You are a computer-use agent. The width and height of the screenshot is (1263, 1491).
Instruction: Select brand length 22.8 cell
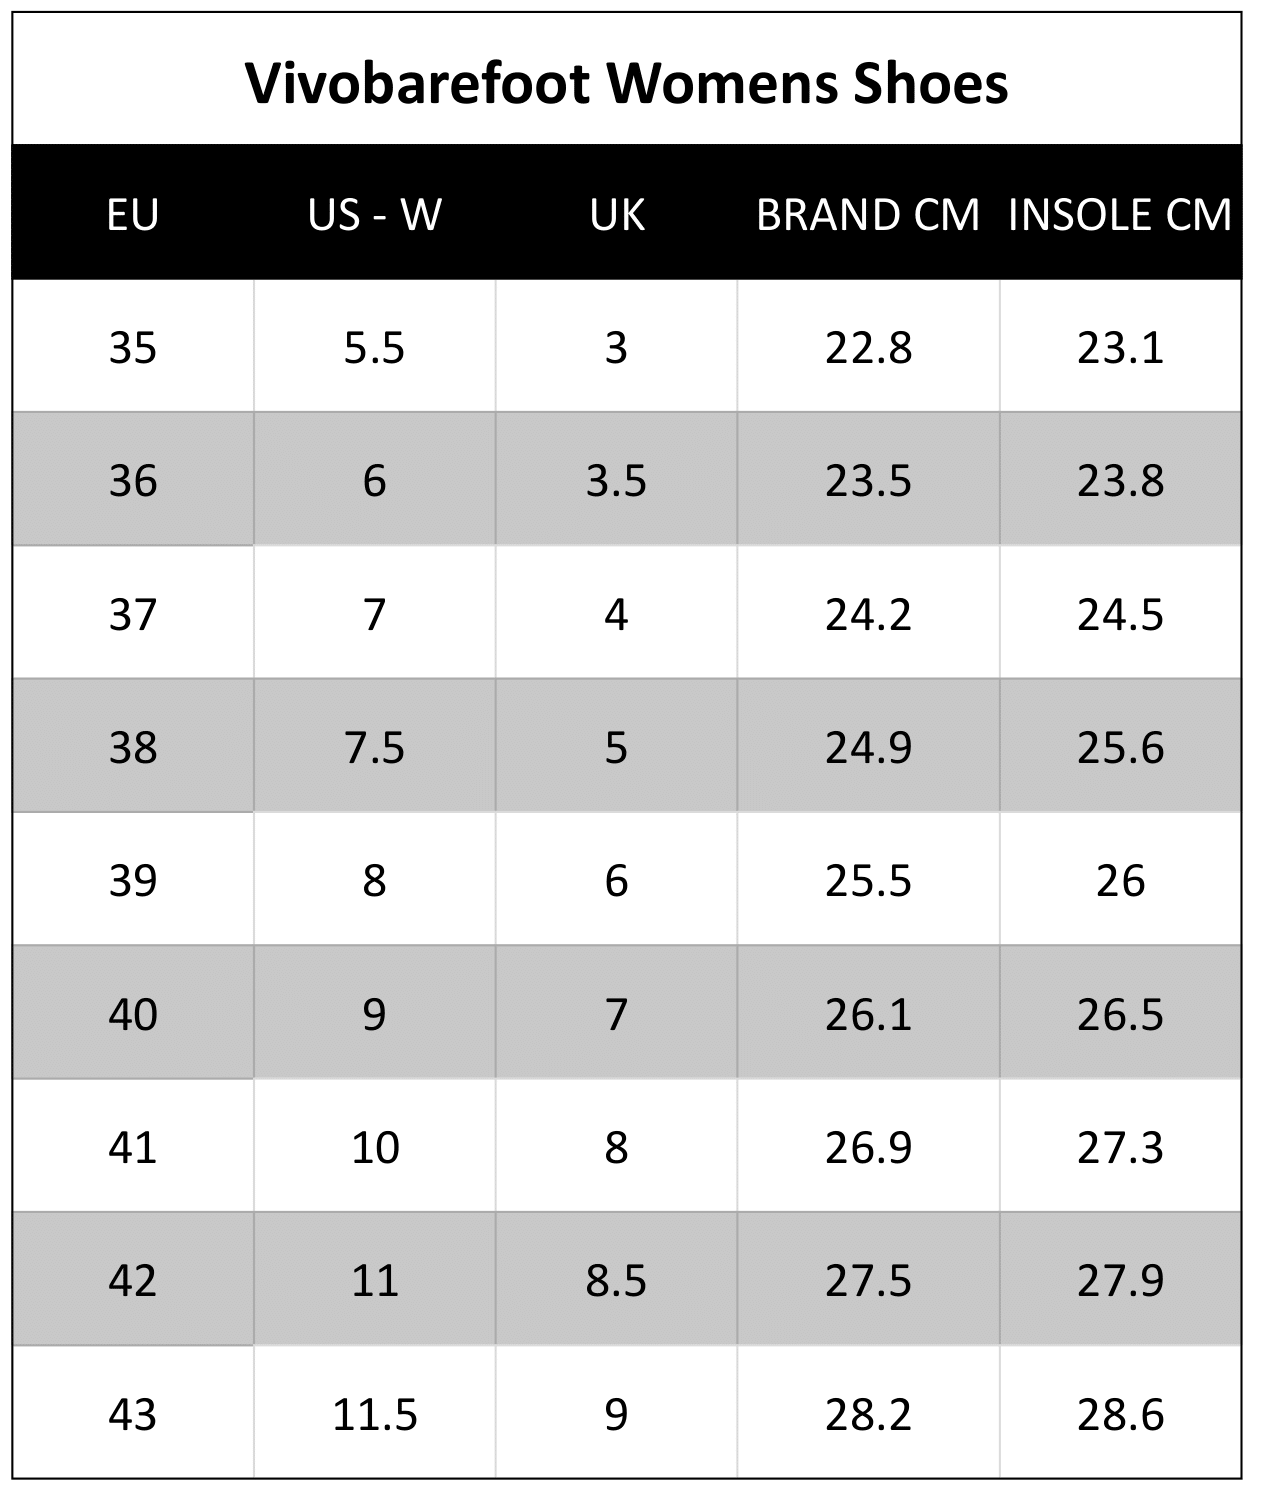868,346
